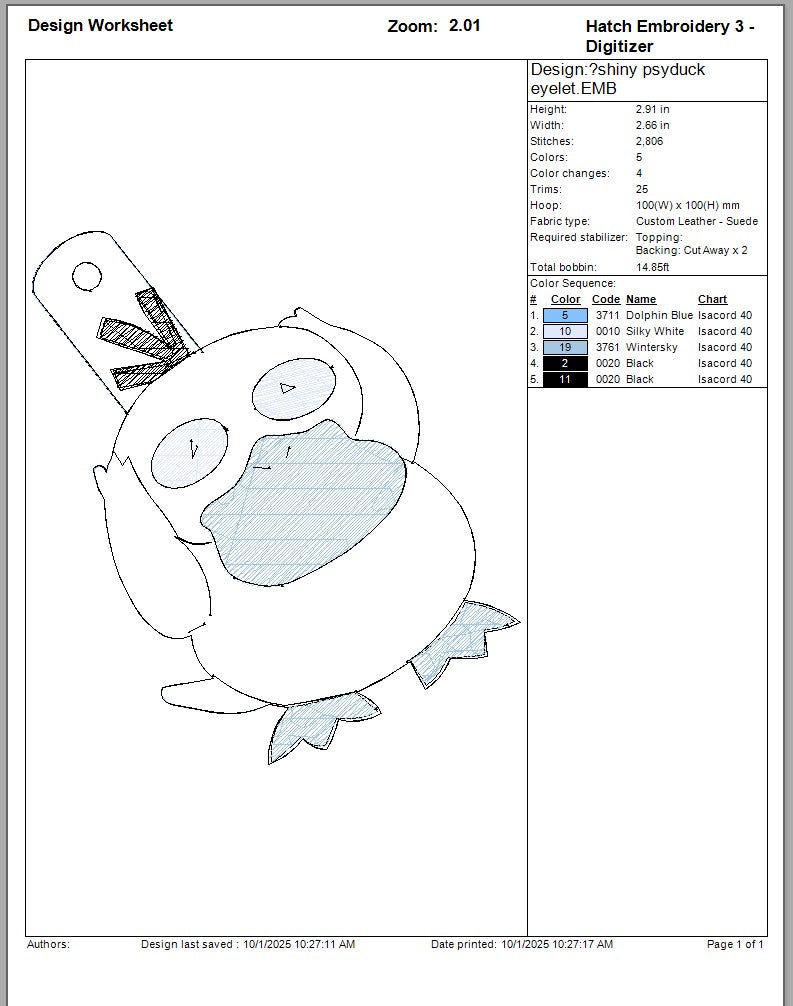Click the Code column header
Viewport: 793px width, 1006px height.
pyautogui.click(x=606, y=299)
